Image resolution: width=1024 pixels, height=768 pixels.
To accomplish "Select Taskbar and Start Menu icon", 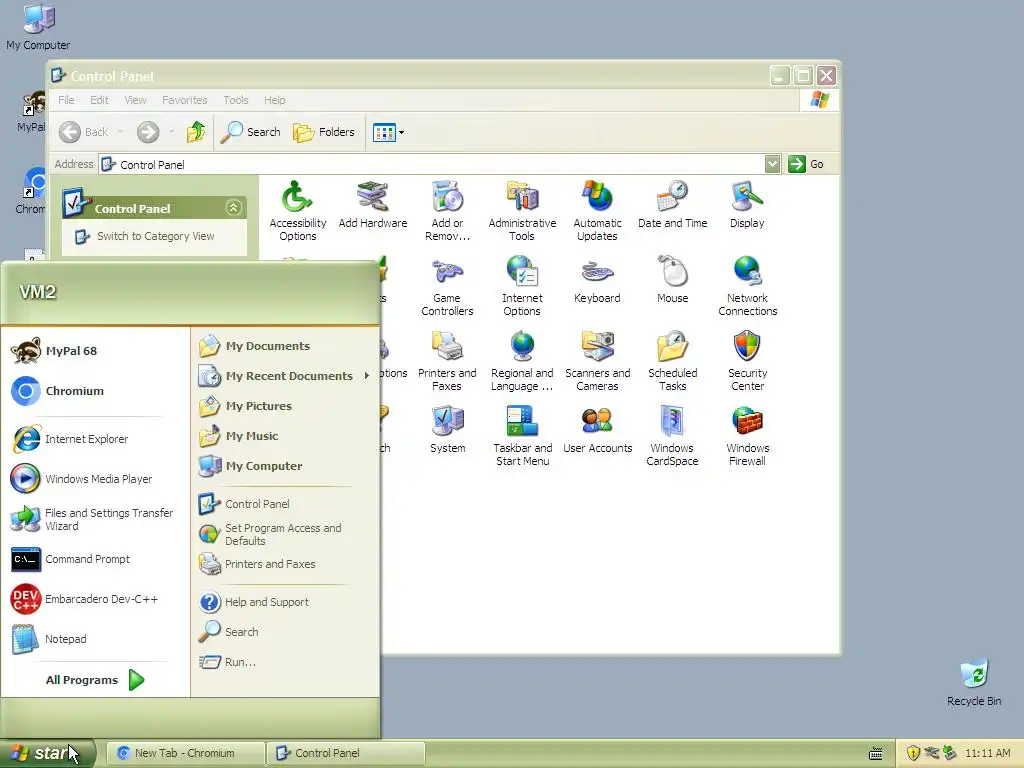I will [522, 436].
